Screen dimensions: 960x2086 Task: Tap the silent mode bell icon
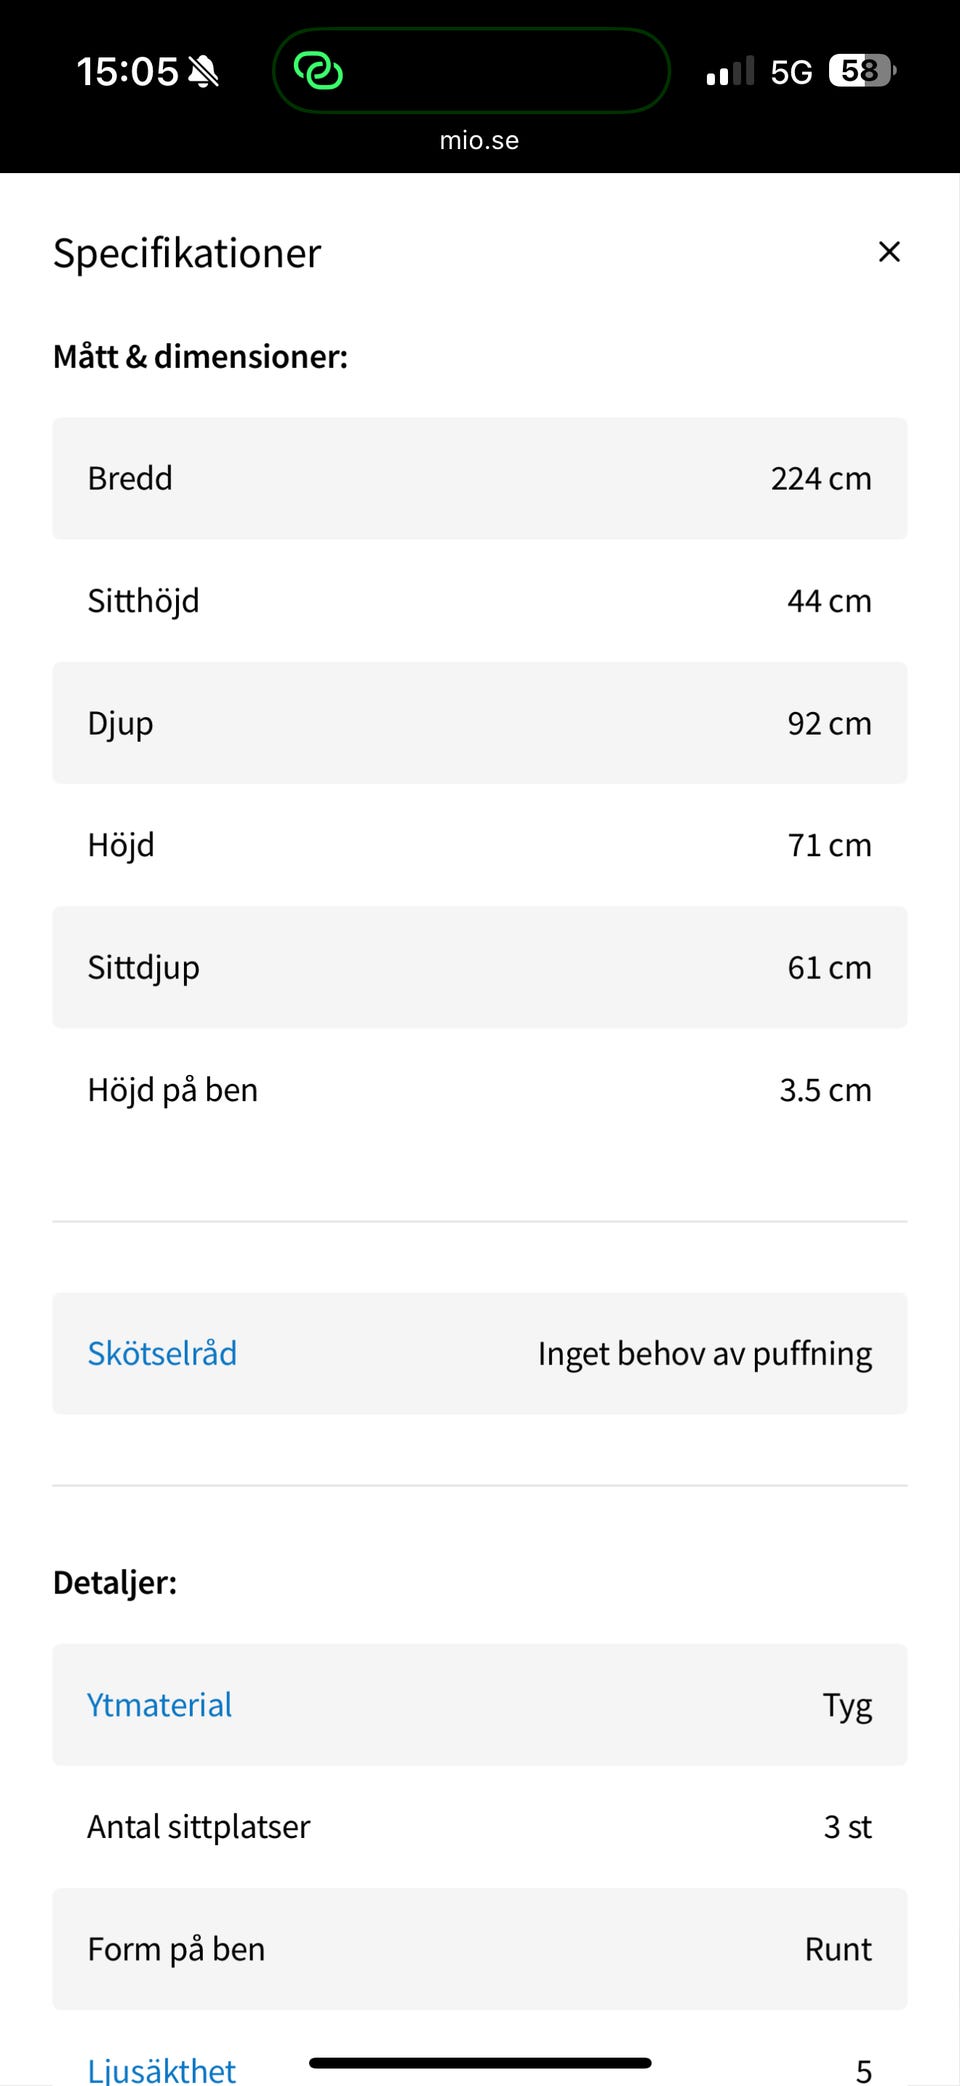coord(204,72)
